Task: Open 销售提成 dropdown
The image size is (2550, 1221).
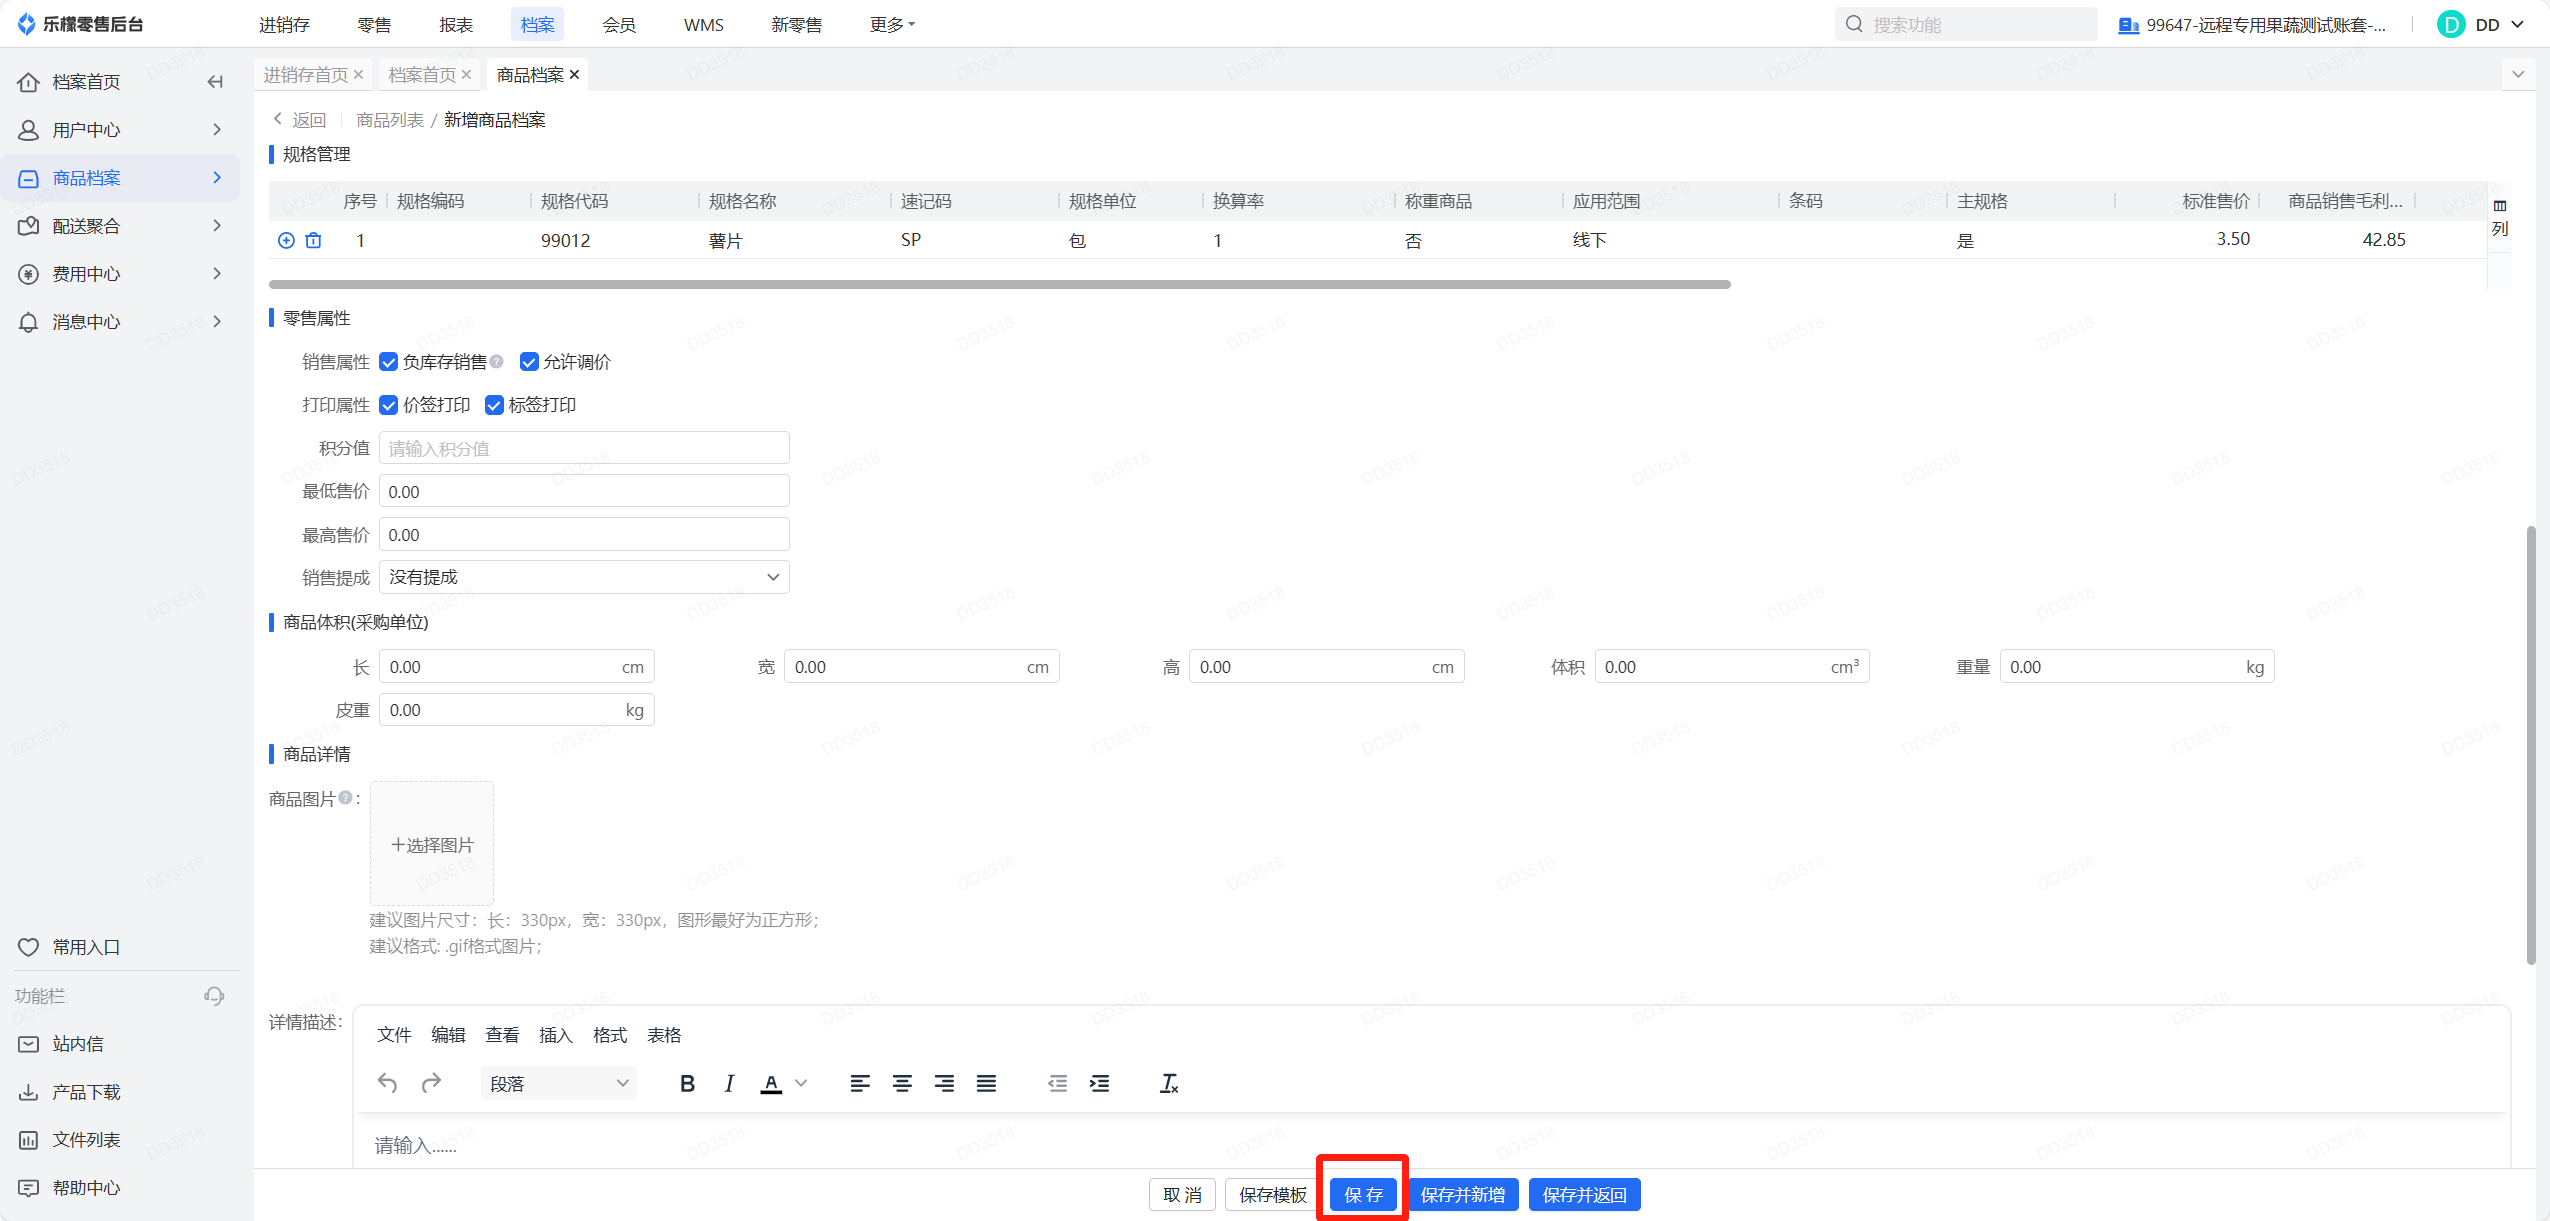Action: (x=584, y=577)
